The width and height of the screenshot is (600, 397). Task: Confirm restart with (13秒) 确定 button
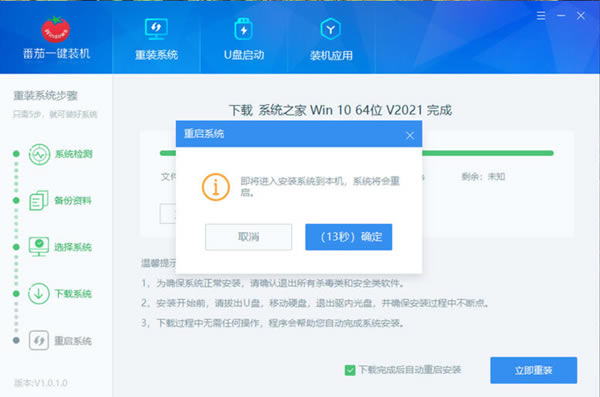coord(349,237)
